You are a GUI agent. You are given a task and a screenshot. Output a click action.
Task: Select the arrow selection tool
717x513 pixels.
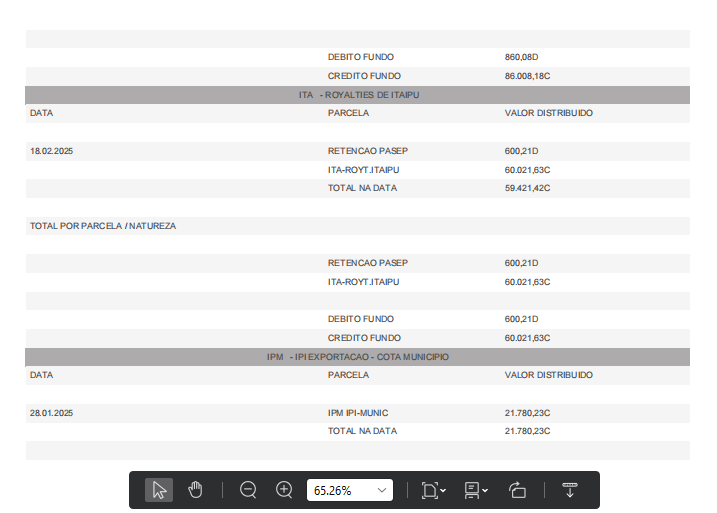pyautogui.click(x=159, y=490)
